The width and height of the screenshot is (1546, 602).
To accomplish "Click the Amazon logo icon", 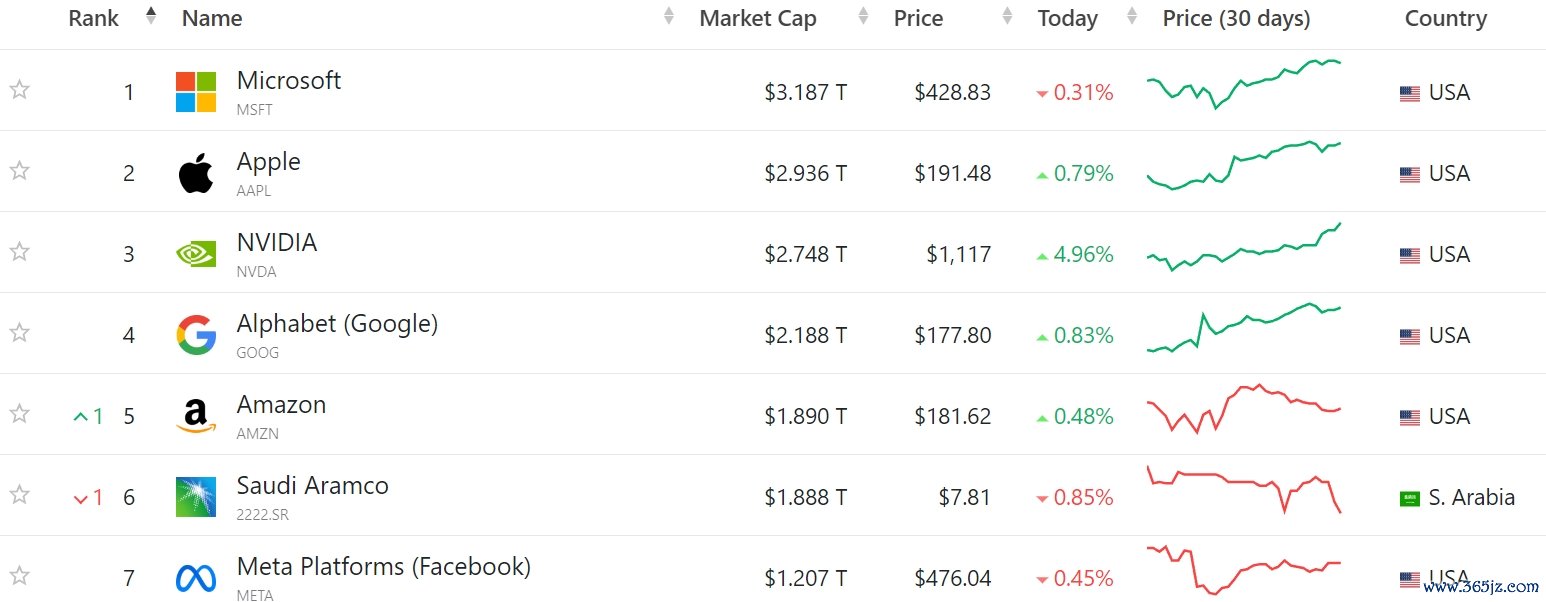I will click(196, 416).
